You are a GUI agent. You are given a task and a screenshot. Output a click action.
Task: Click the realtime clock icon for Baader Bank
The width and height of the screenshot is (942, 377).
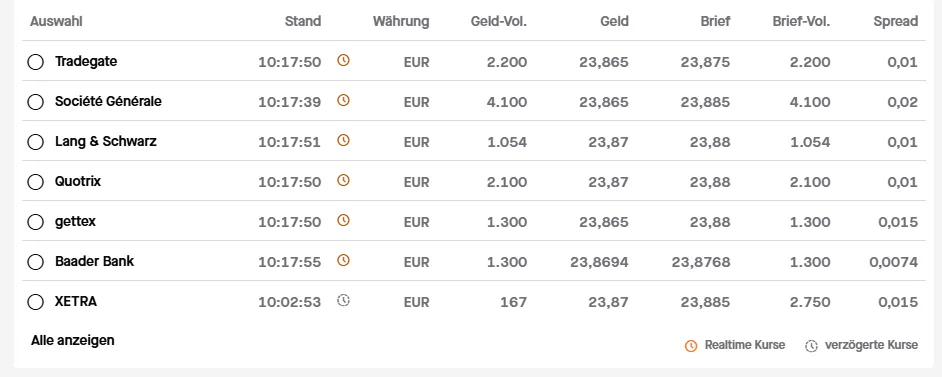(343, 260)
